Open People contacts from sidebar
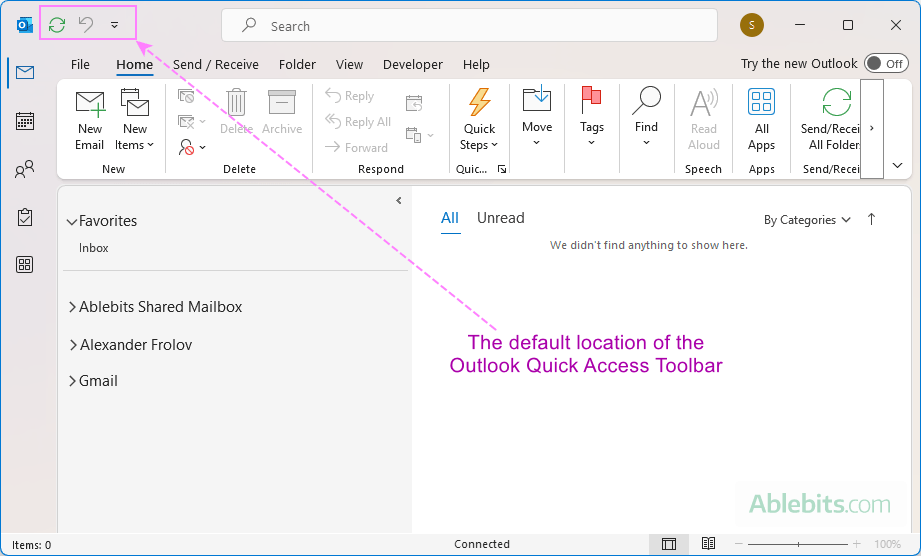This screenshot has width=921, height=556. point(25,169)
